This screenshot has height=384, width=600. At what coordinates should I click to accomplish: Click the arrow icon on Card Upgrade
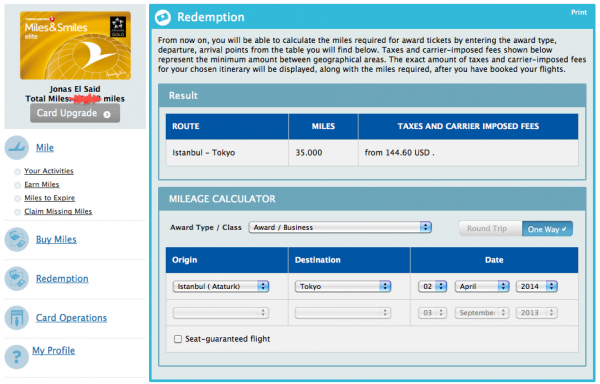[107, 114]
